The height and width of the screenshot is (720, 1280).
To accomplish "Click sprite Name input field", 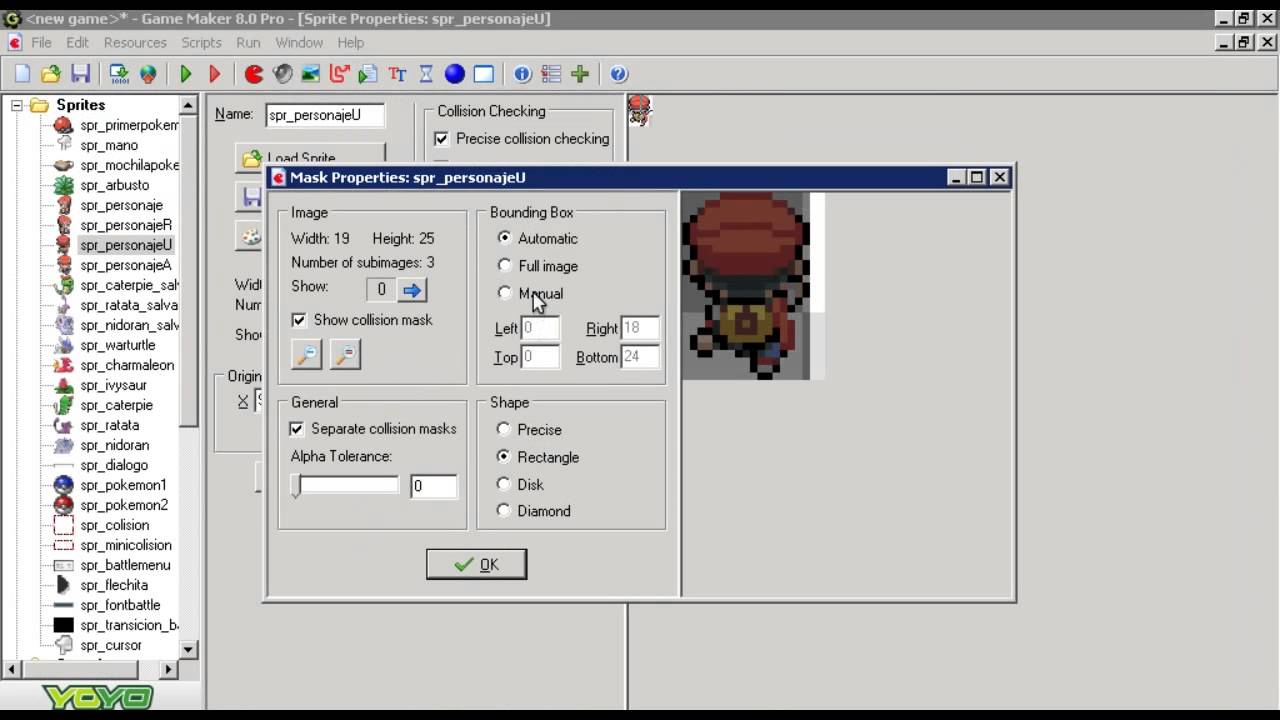I will tap(325, 115).
